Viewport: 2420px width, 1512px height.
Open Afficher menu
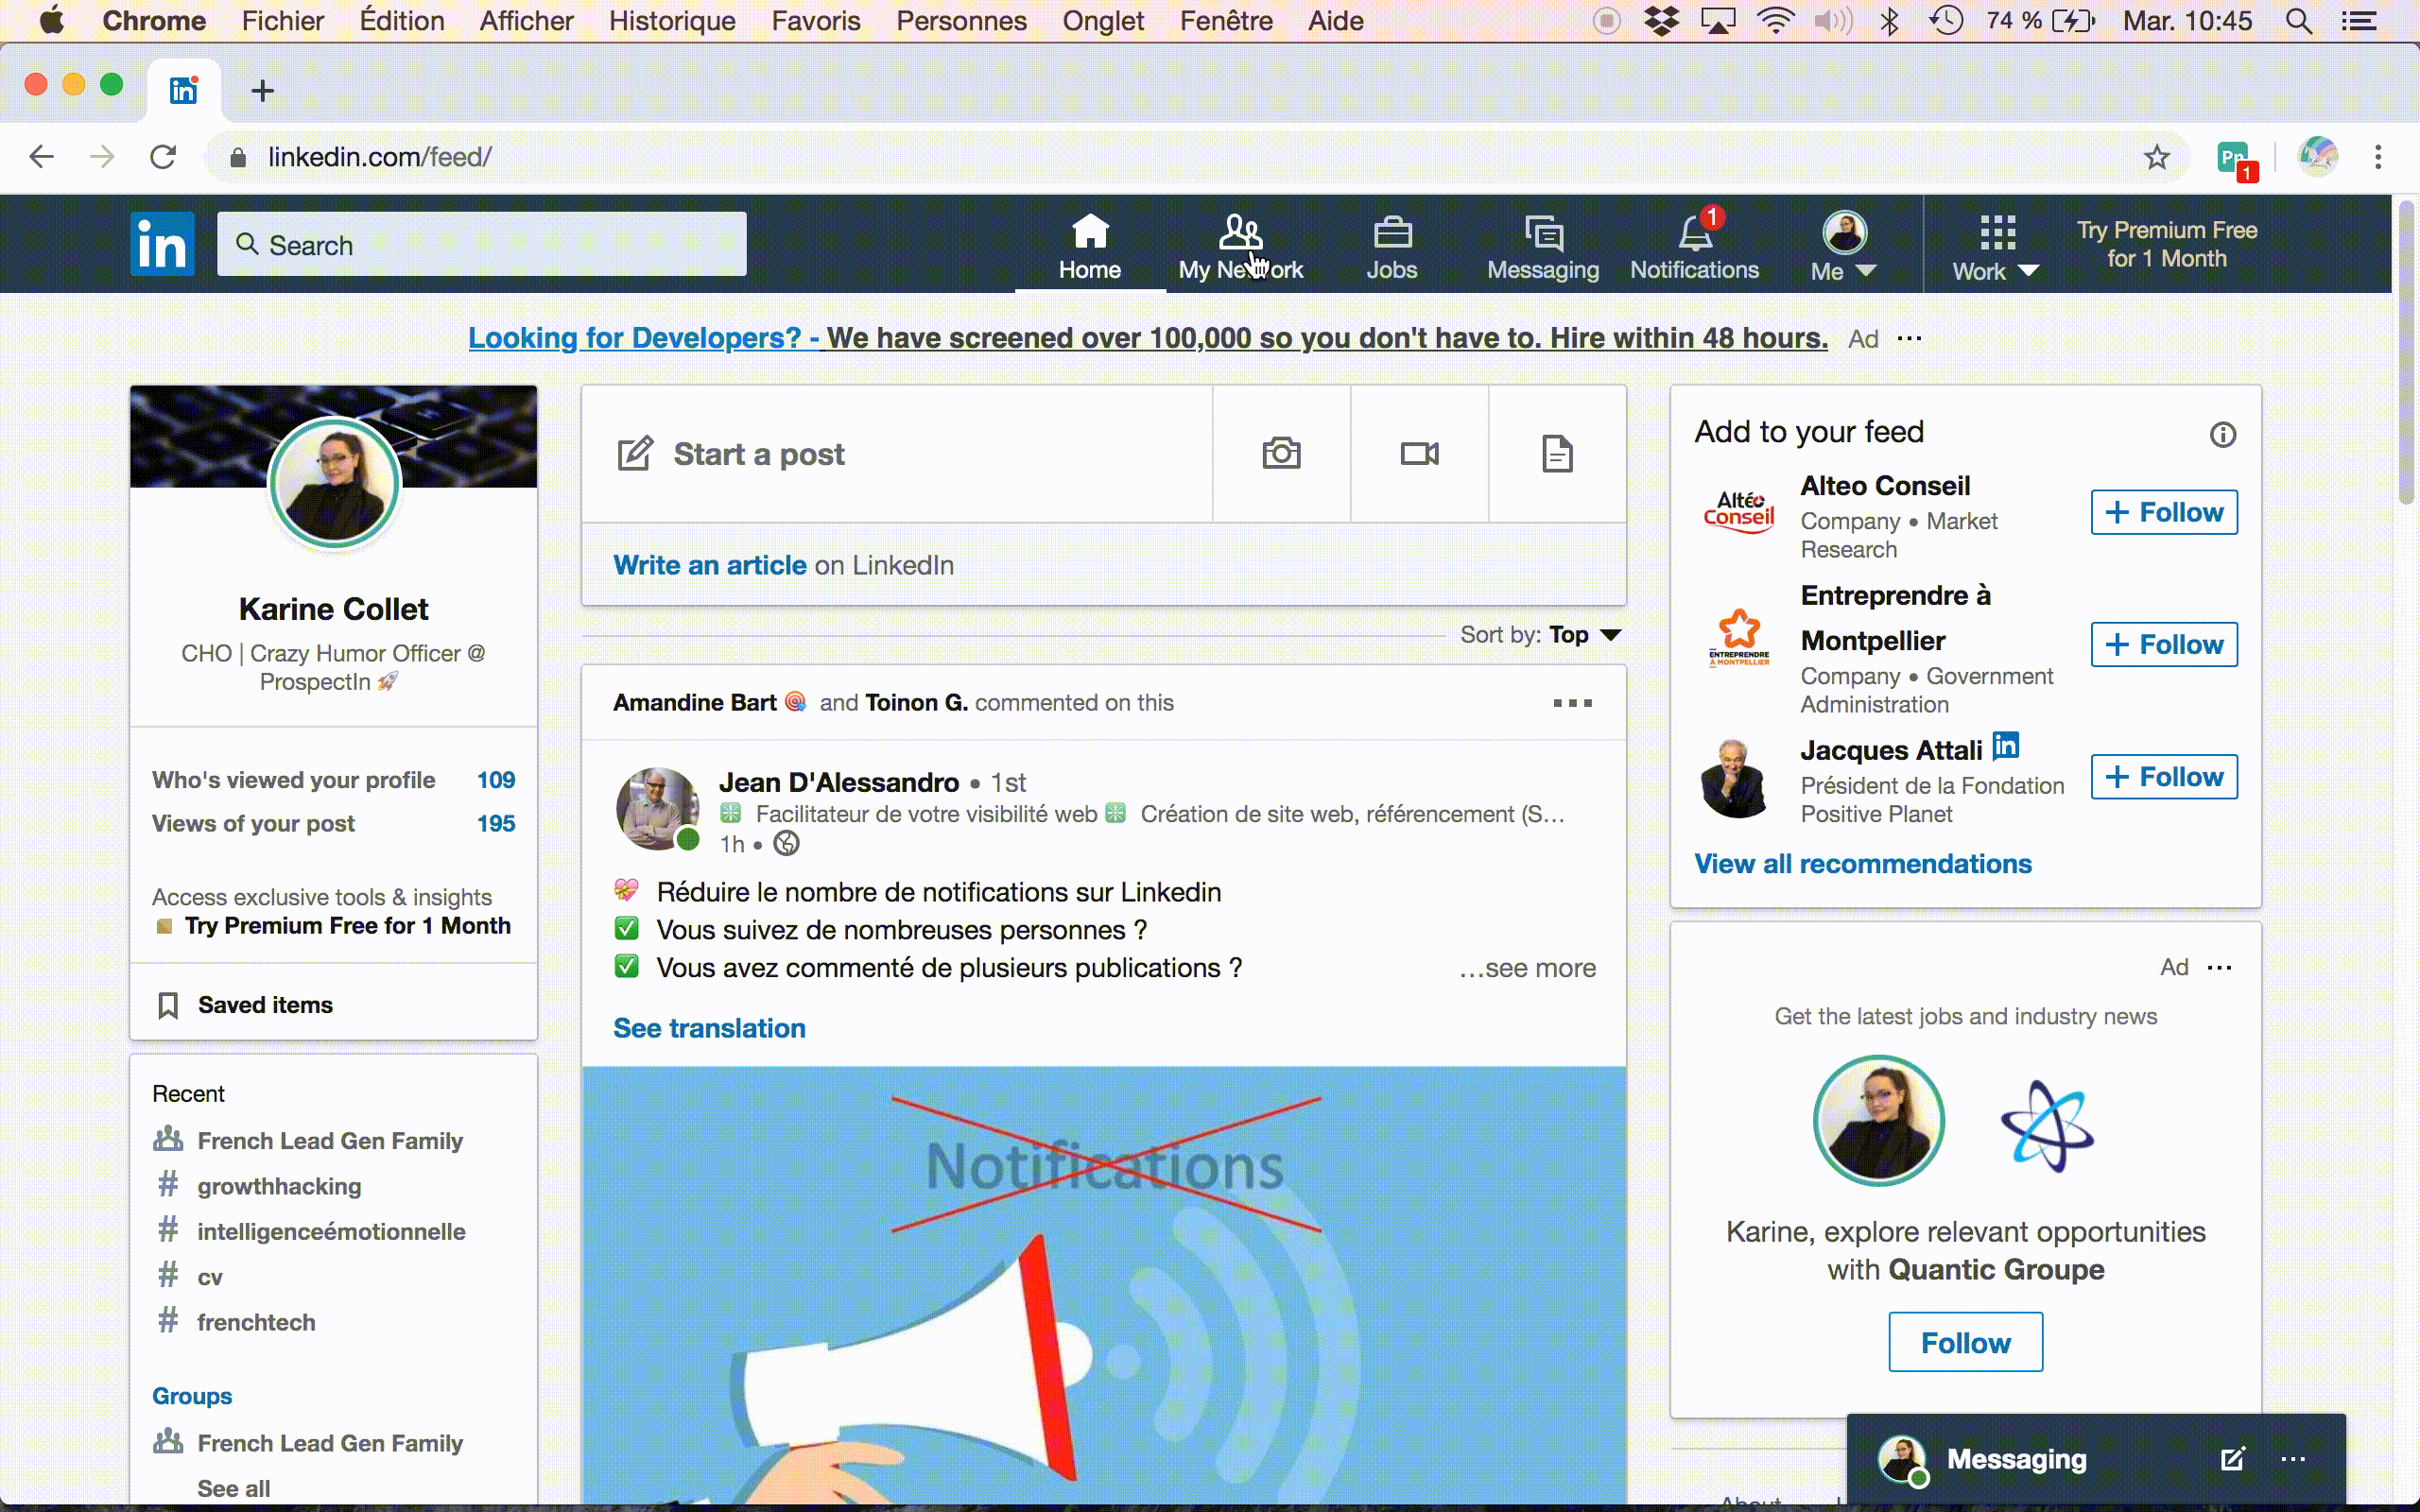click(x=526, y=21)
